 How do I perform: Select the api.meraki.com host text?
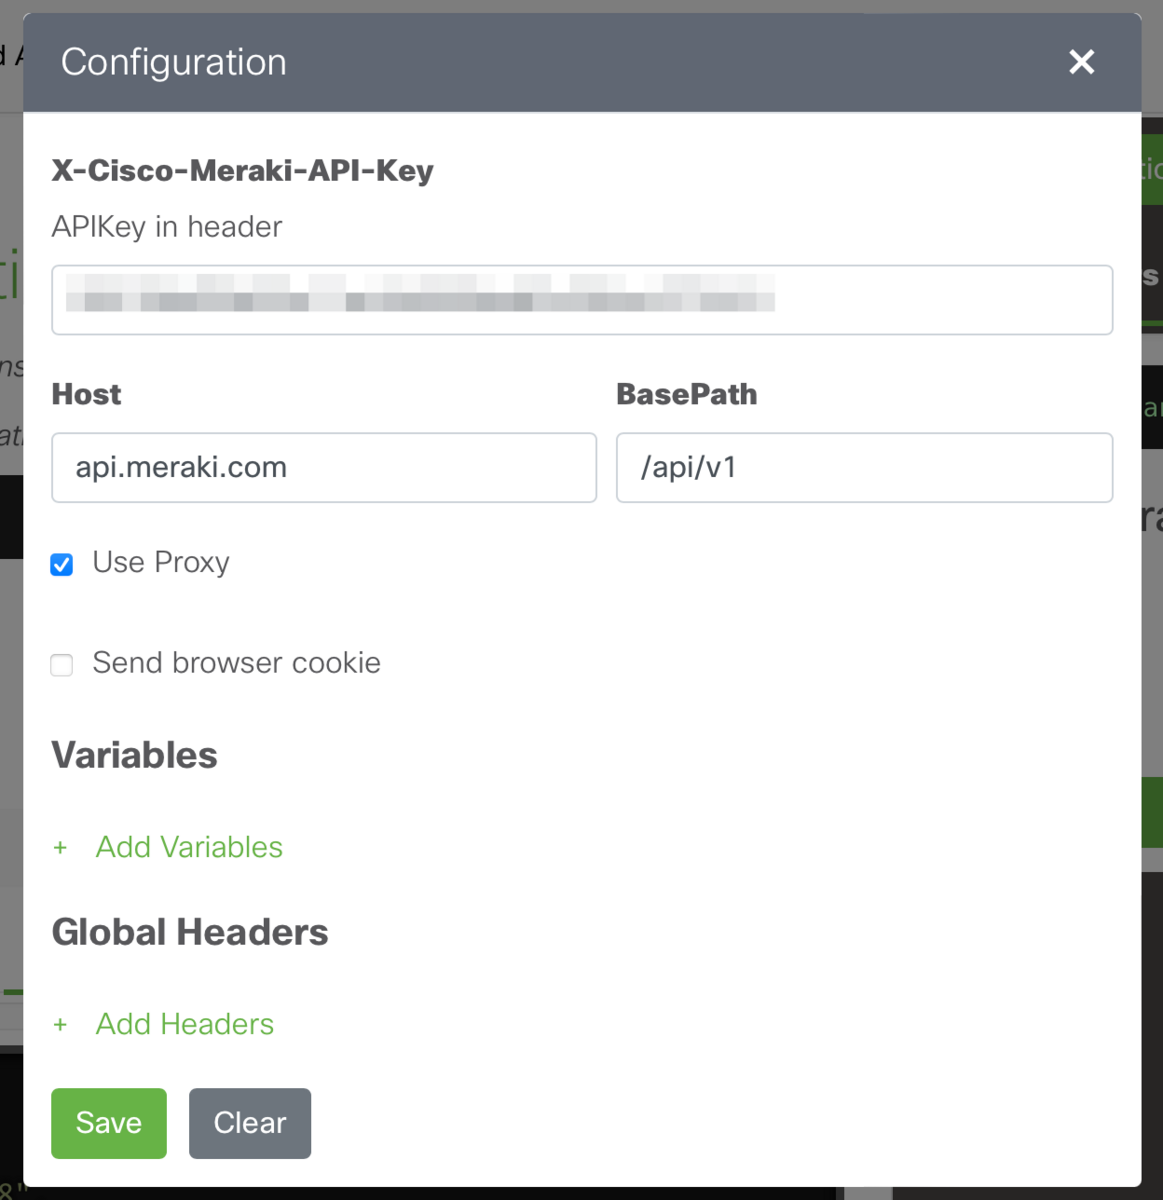coord(181,467)
